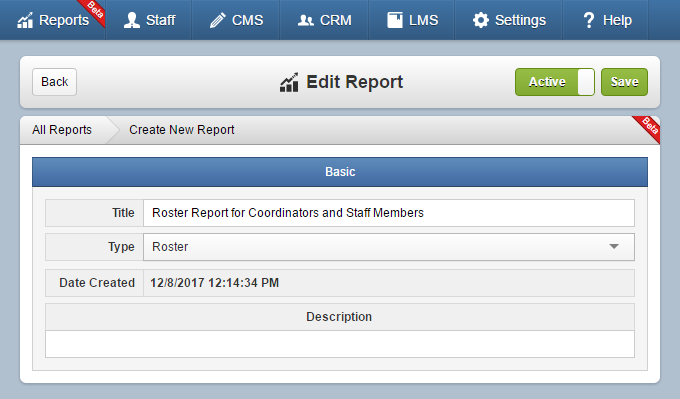Edit the Title input field
680x399 pixels.
coord(389,213)
